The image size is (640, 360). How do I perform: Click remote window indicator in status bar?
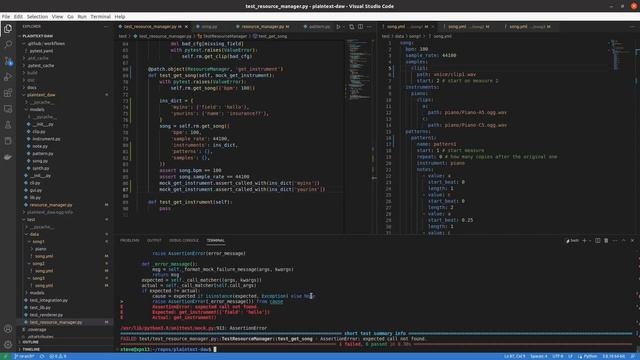click(6, 356)
